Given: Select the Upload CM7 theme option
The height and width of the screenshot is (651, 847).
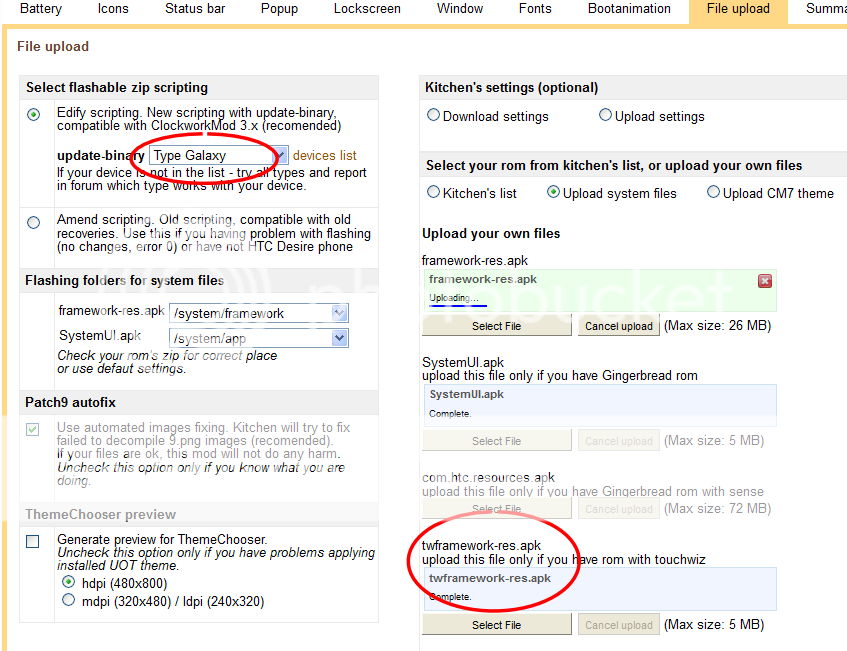Looking at the screenshot, I should pos(714,193).
